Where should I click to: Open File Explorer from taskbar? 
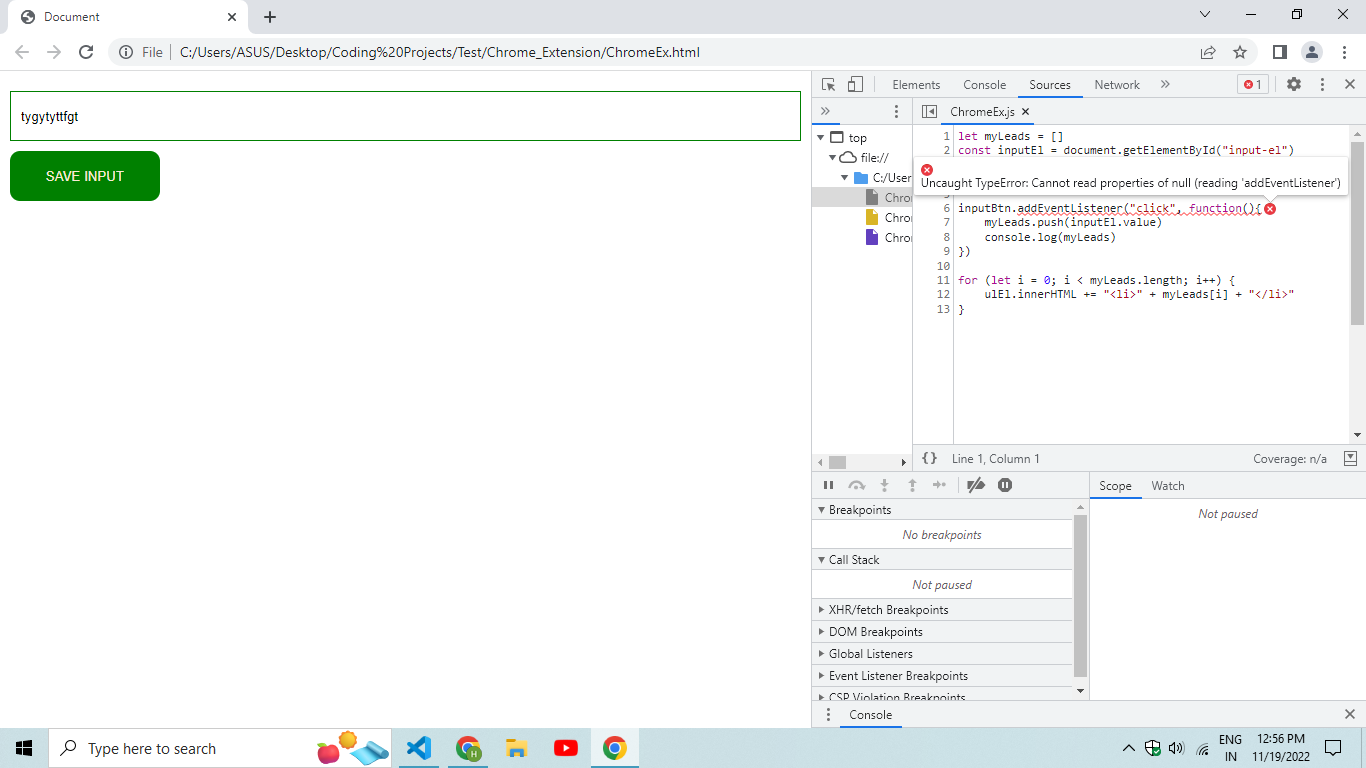[516, 748]
